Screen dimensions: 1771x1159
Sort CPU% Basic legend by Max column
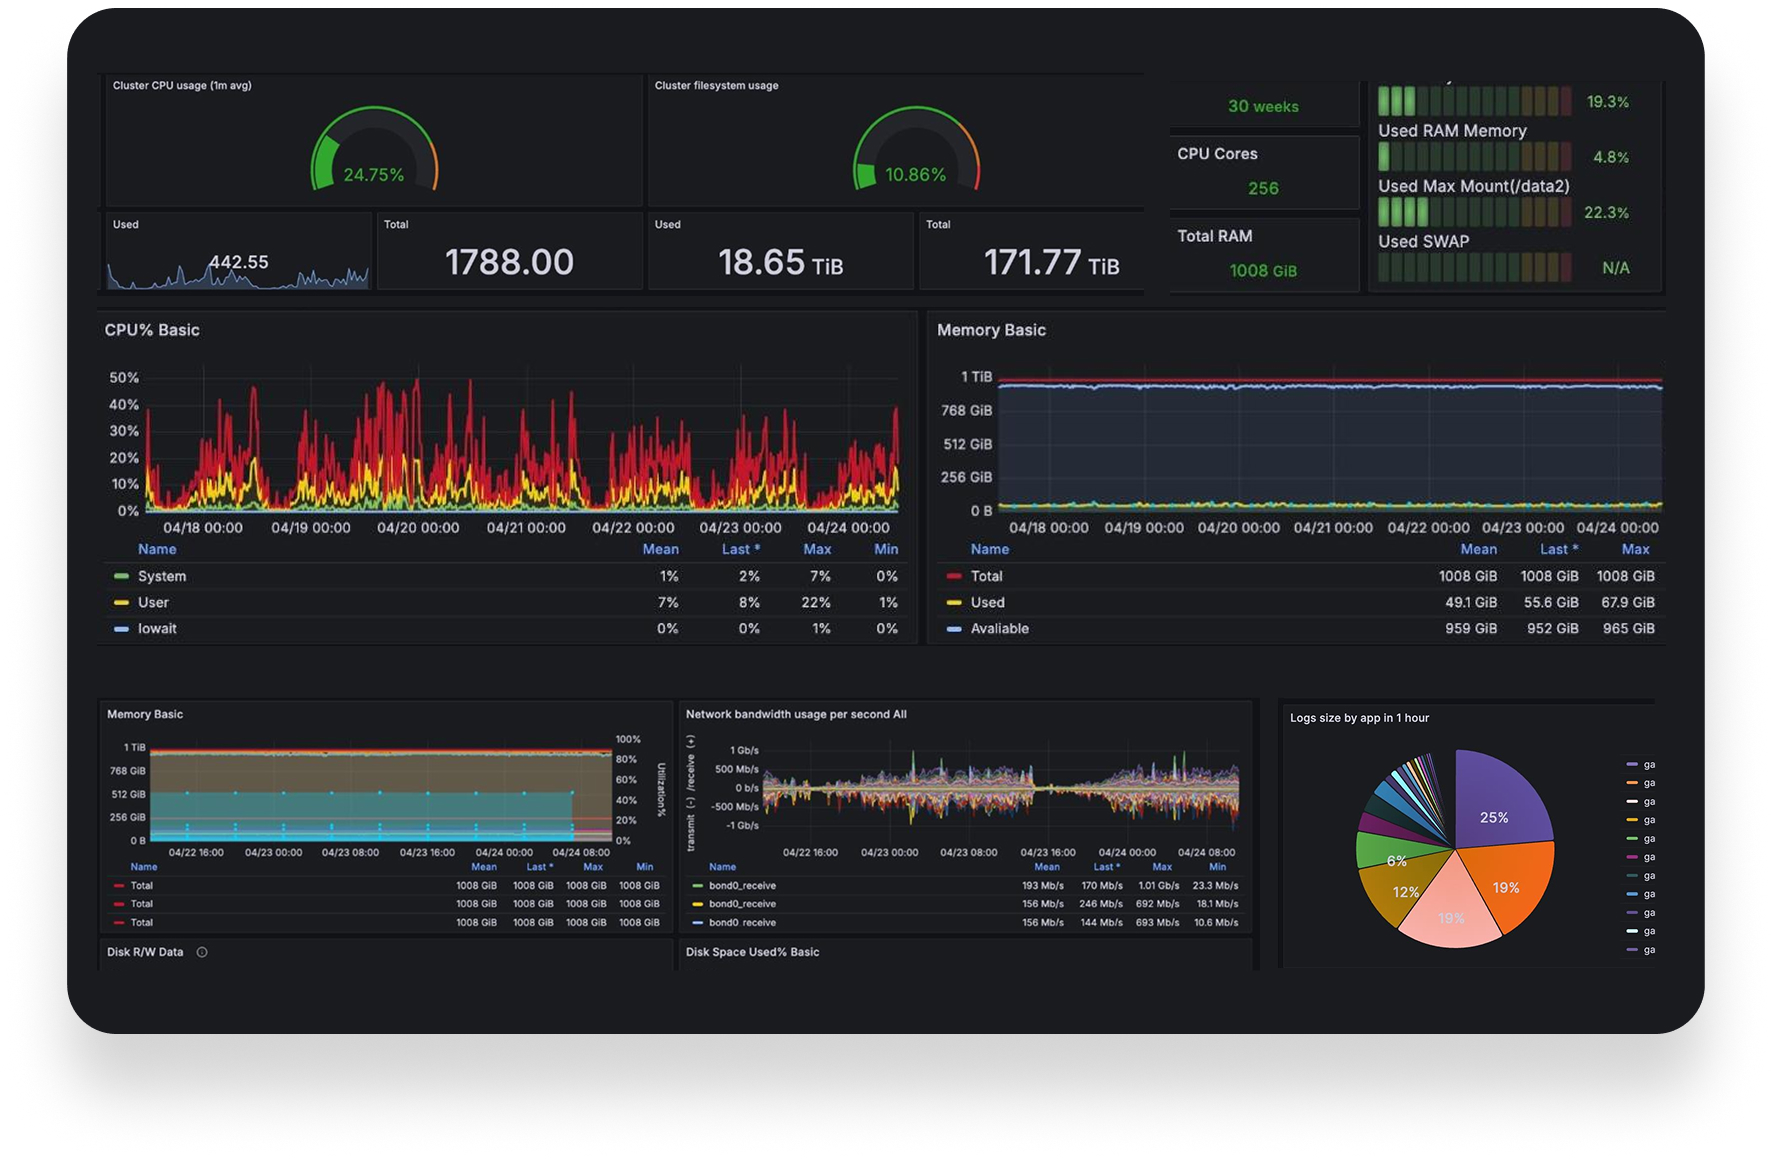[x=817, y=549]
